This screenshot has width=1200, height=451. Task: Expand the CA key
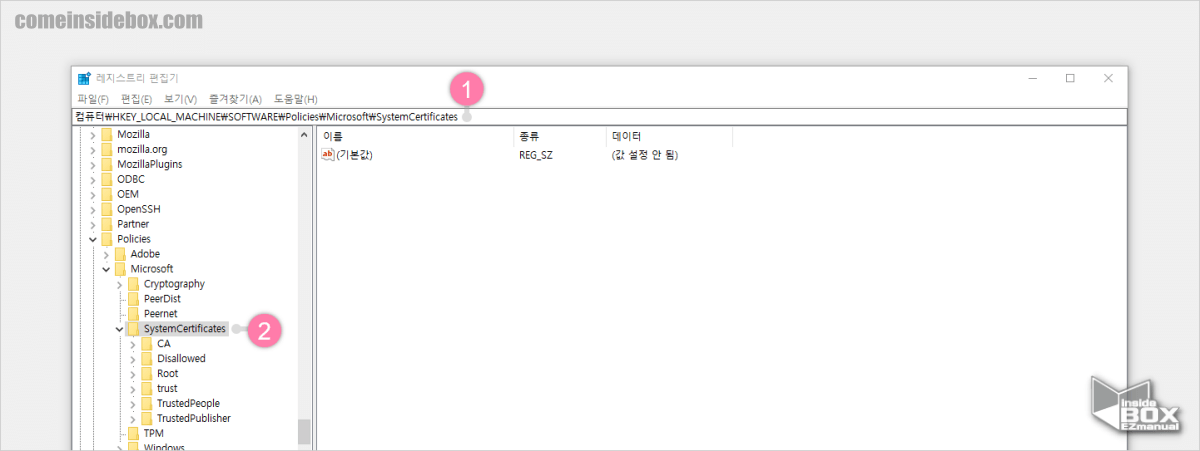pos(132,344)
